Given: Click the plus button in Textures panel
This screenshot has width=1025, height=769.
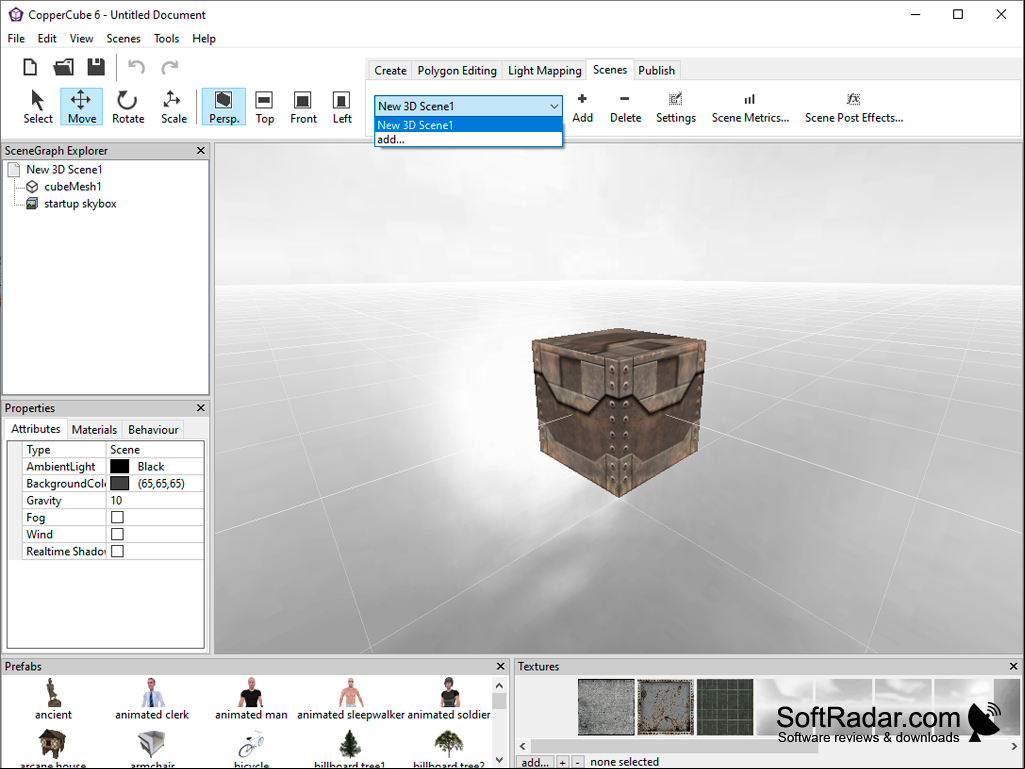Looking at the screenshot, I should [x=562, y=762].
